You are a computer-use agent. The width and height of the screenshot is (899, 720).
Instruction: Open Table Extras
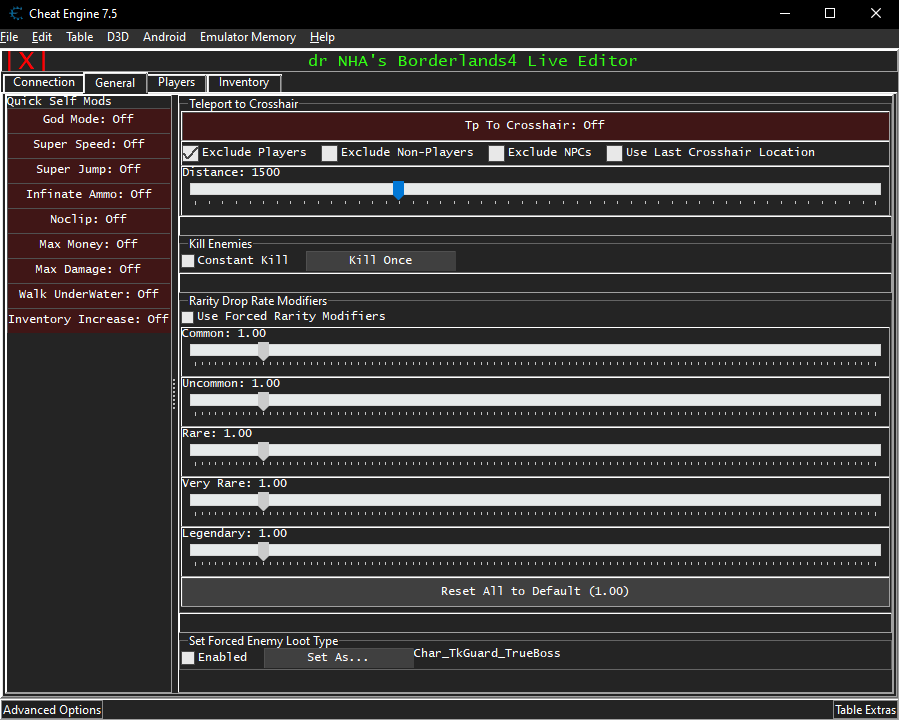click(x=865, y=710)
